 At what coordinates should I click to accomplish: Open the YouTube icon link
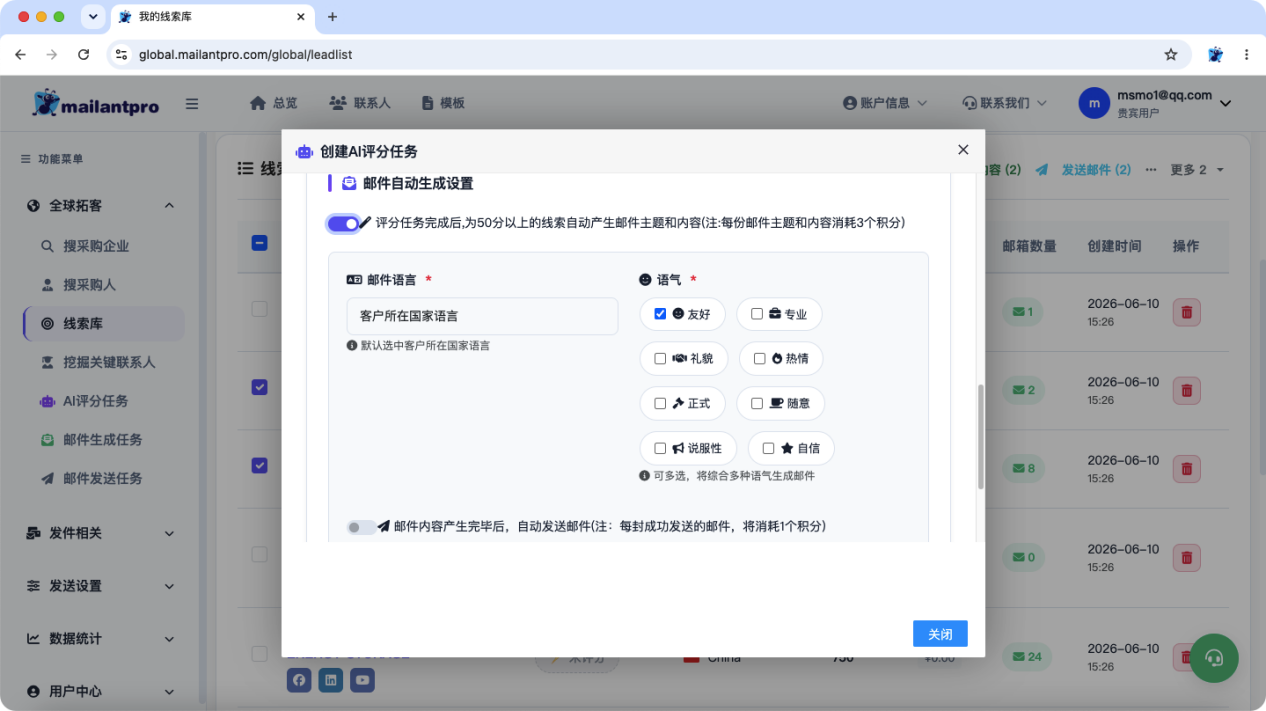click(x=362, y=680)
